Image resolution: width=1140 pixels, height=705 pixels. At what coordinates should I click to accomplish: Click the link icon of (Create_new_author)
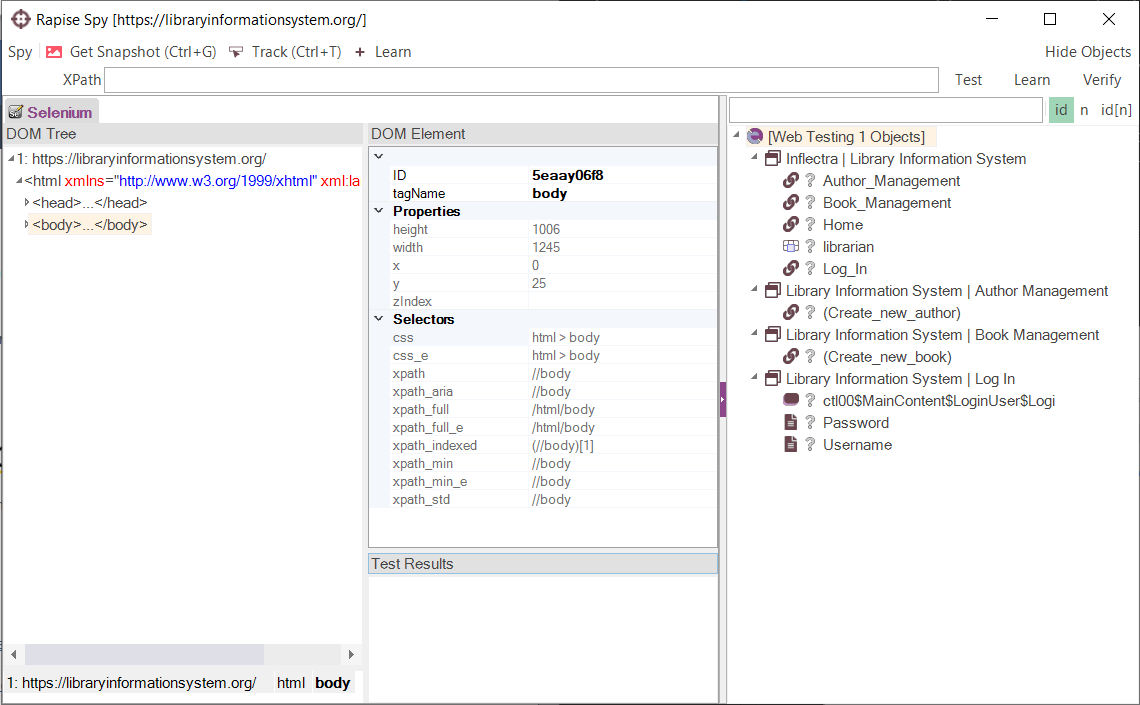click(791, 313)
